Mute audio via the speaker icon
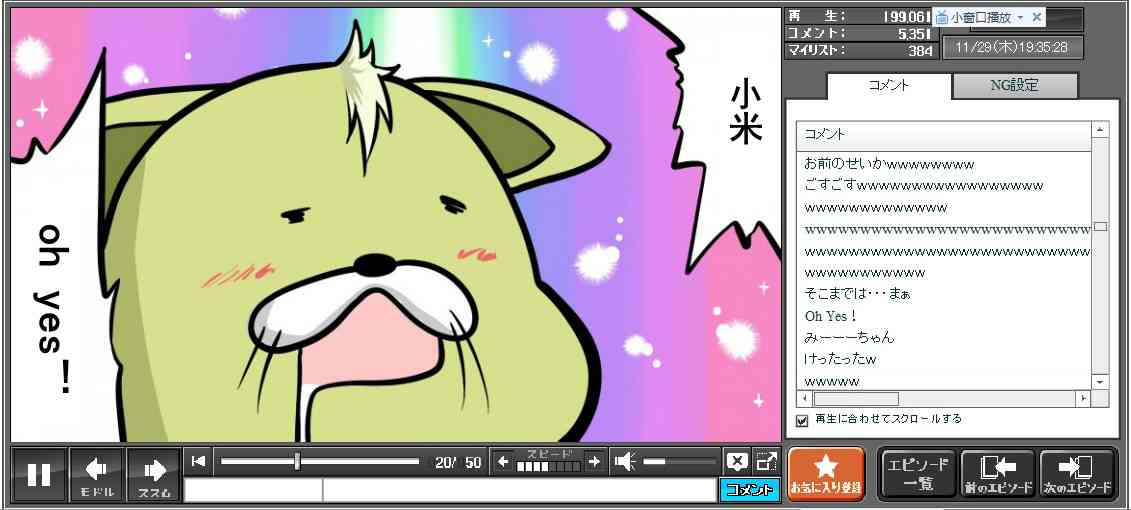This screenshot has width=1131, height=510. (625, 461)
